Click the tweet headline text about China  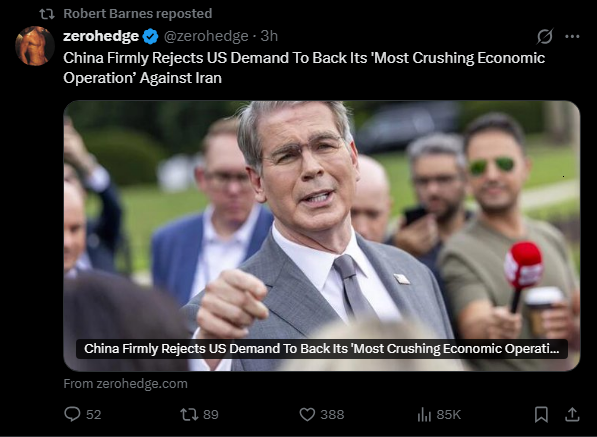pos(304,68)
